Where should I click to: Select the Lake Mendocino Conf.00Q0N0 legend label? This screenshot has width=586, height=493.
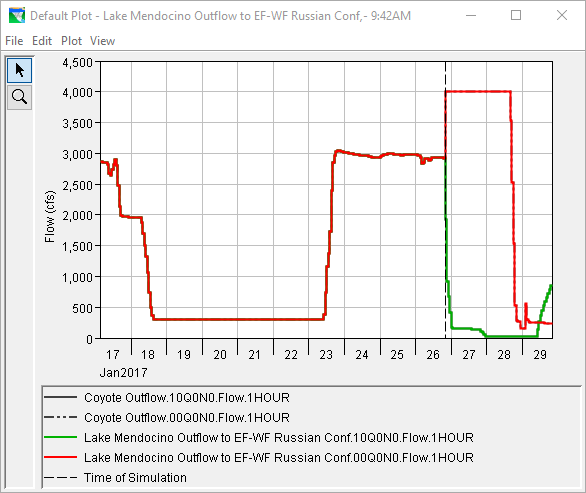pyautogui.click(x=279, y=457)
